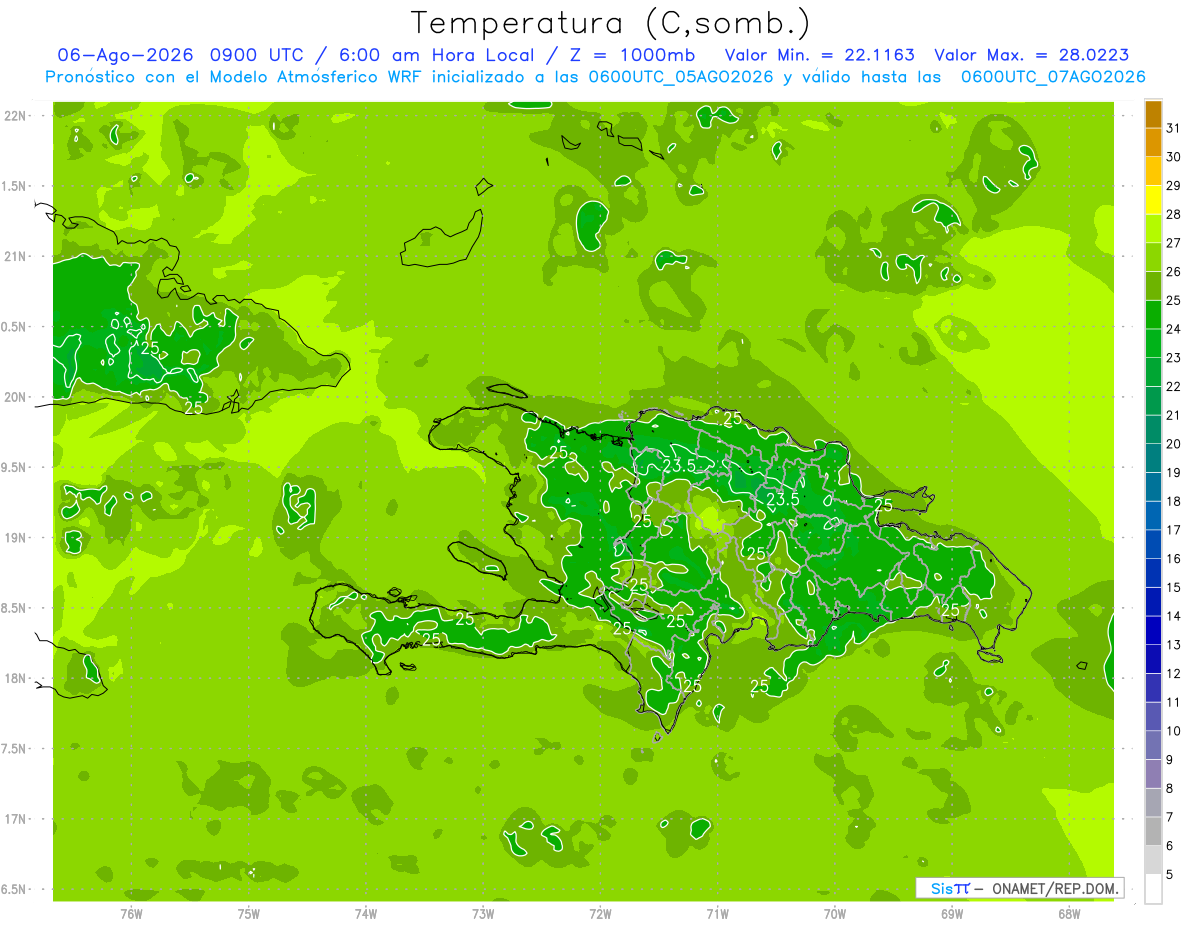Click the '17N' latitude label

[15, 819]
